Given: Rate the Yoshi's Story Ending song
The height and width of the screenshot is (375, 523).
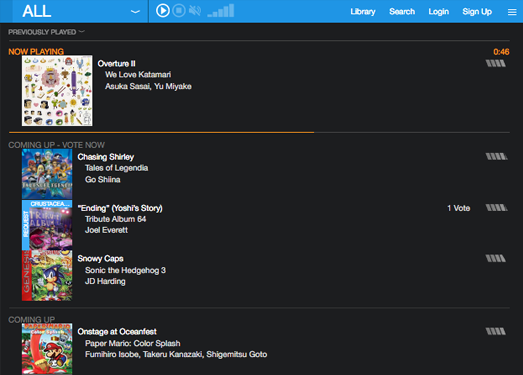Looking at the screenshot, I should point(496,208).
